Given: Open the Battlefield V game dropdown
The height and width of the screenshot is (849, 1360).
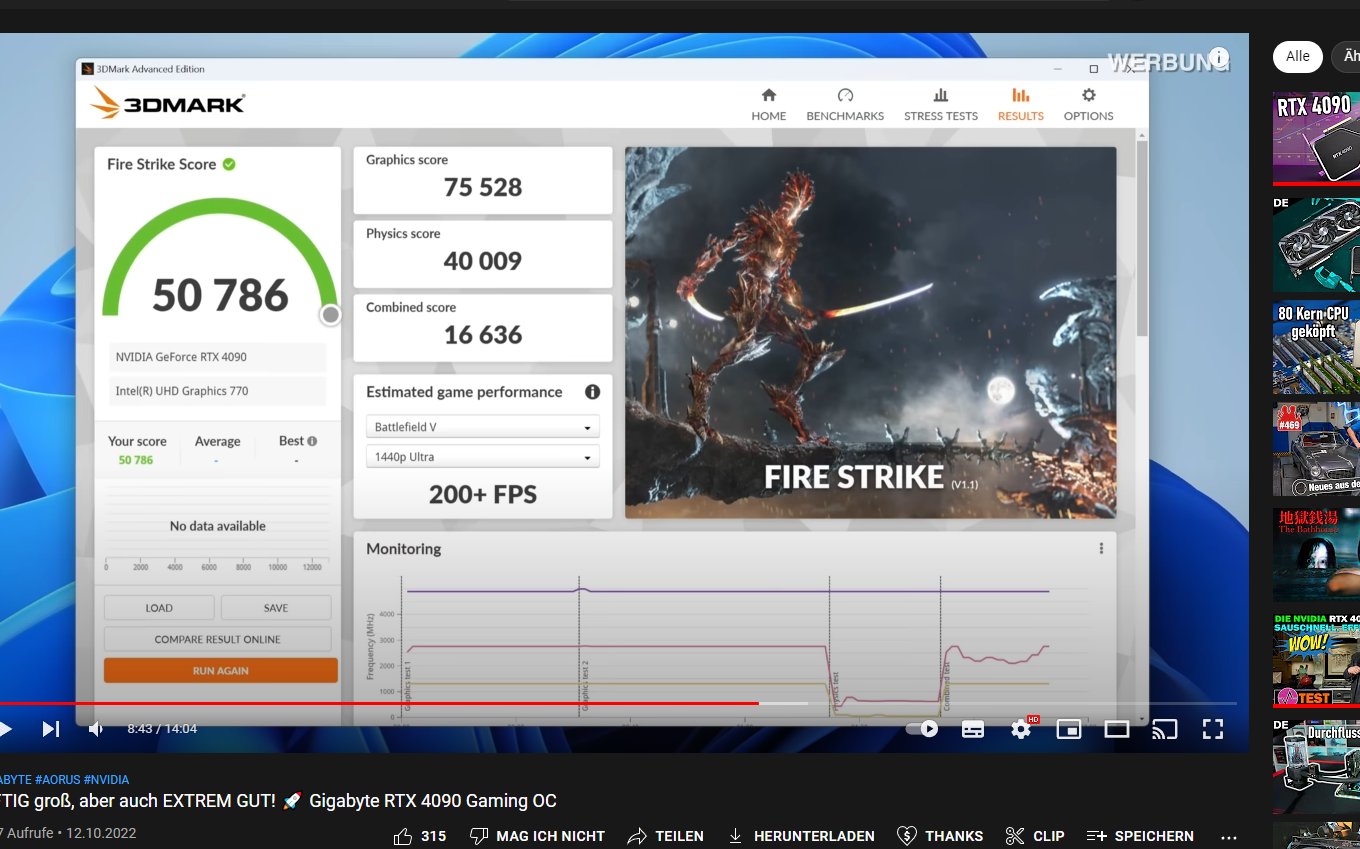Looking at the screenshot, I should [482, 426].
